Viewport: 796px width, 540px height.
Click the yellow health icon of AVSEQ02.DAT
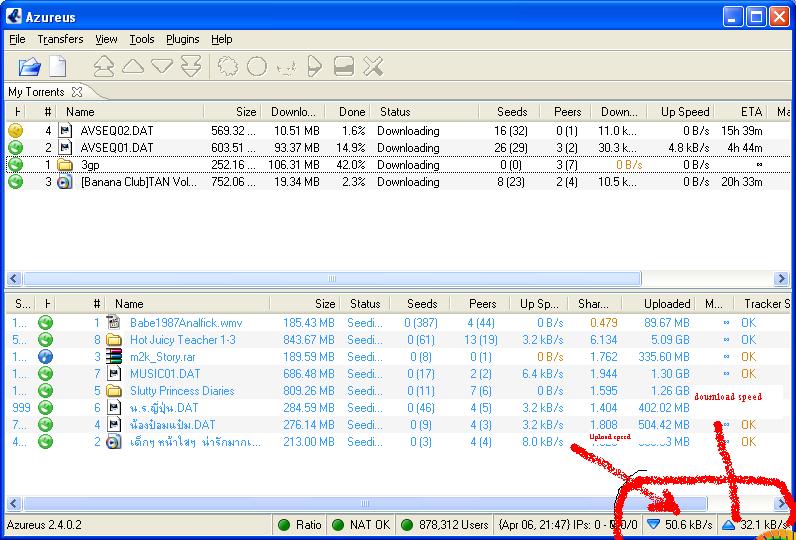[16, 130]
